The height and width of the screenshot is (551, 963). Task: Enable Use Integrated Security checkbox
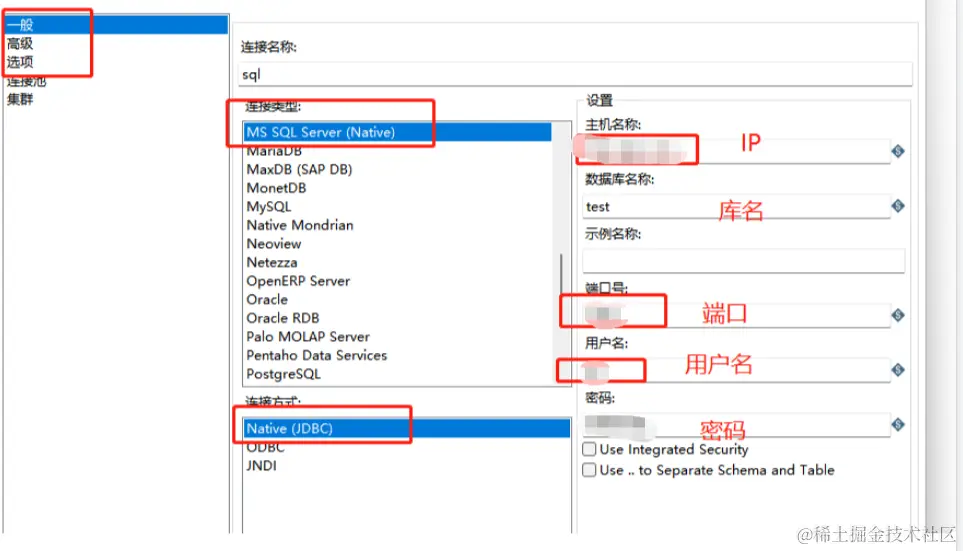click(589, 449)
